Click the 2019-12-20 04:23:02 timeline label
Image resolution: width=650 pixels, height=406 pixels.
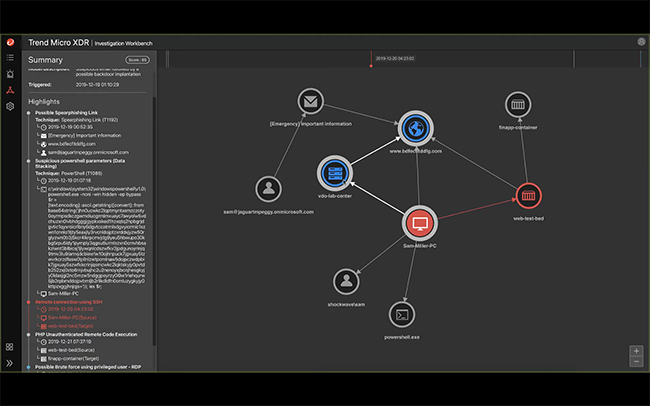click(395, 58)
